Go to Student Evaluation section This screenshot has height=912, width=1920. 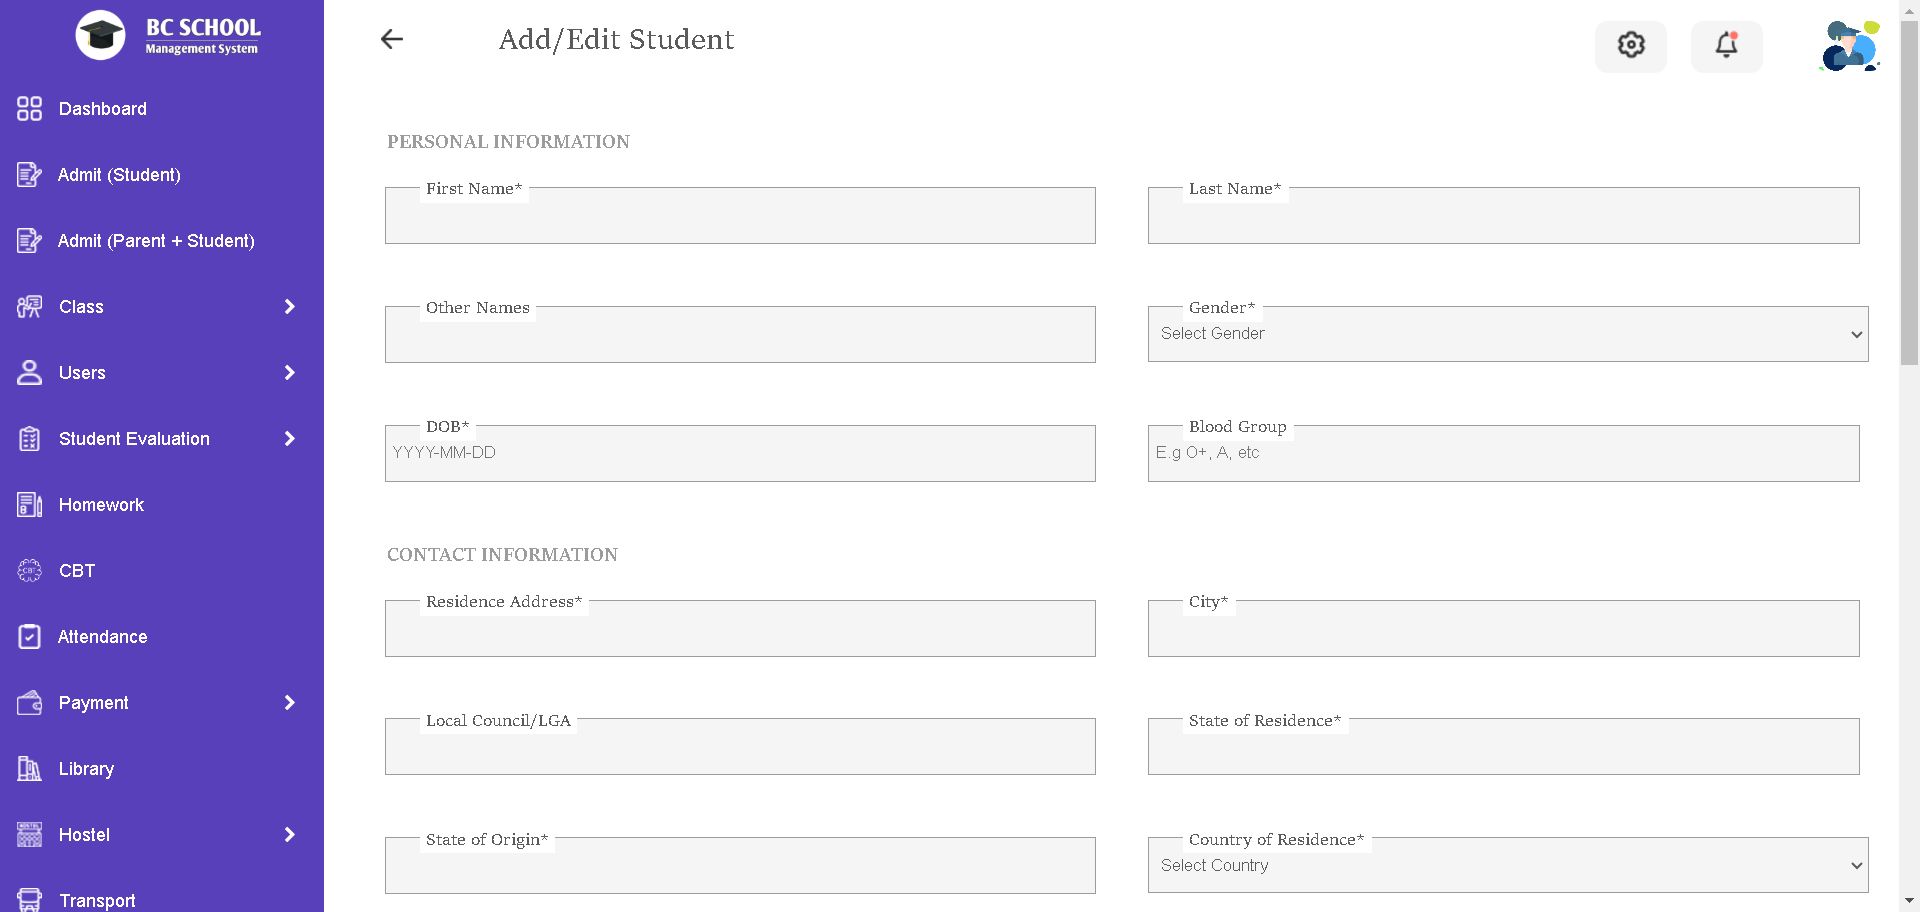[134, 439]
